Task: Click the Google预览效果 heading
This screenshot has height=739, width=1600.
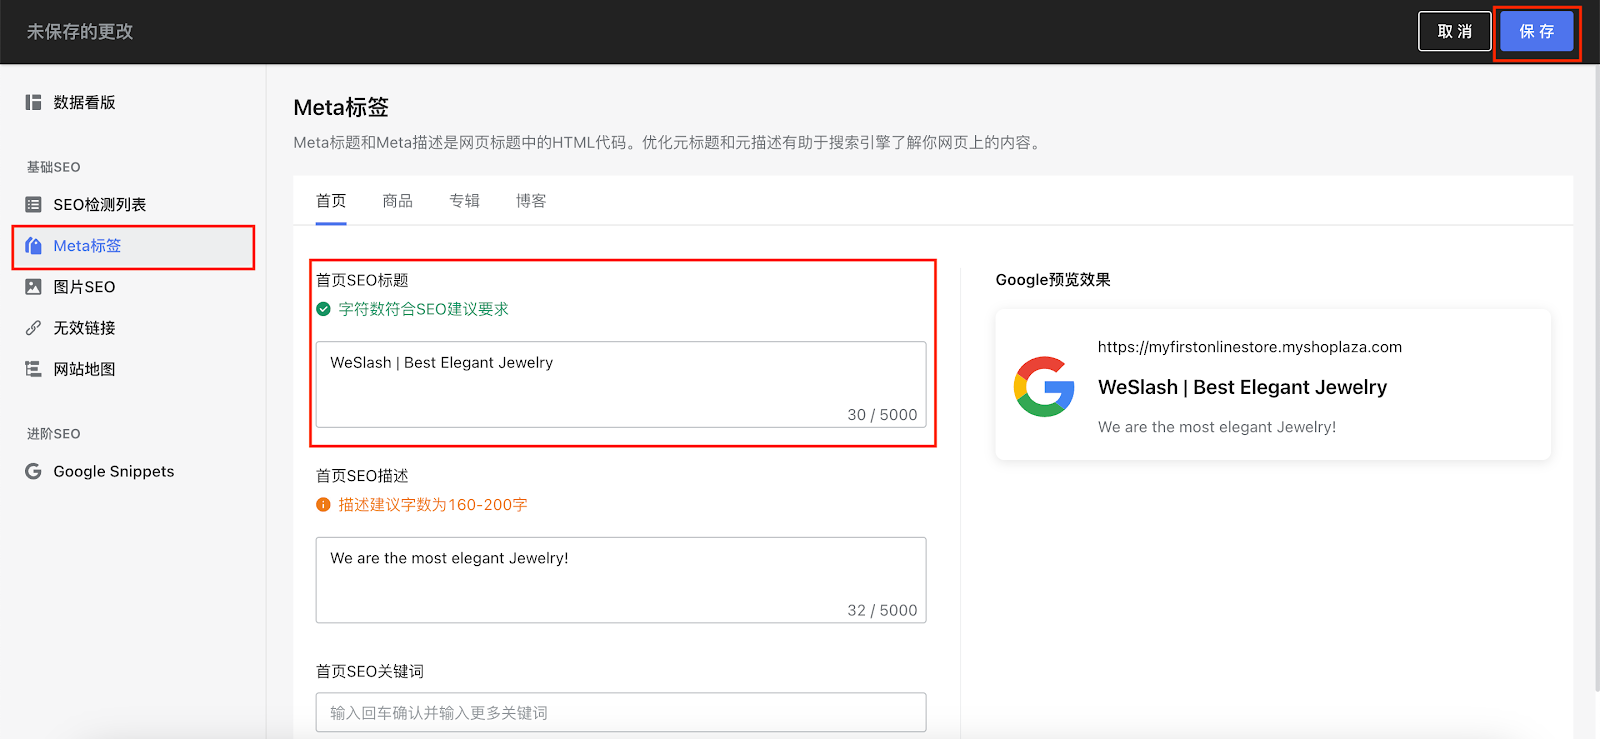Action: click(1053, 280)
